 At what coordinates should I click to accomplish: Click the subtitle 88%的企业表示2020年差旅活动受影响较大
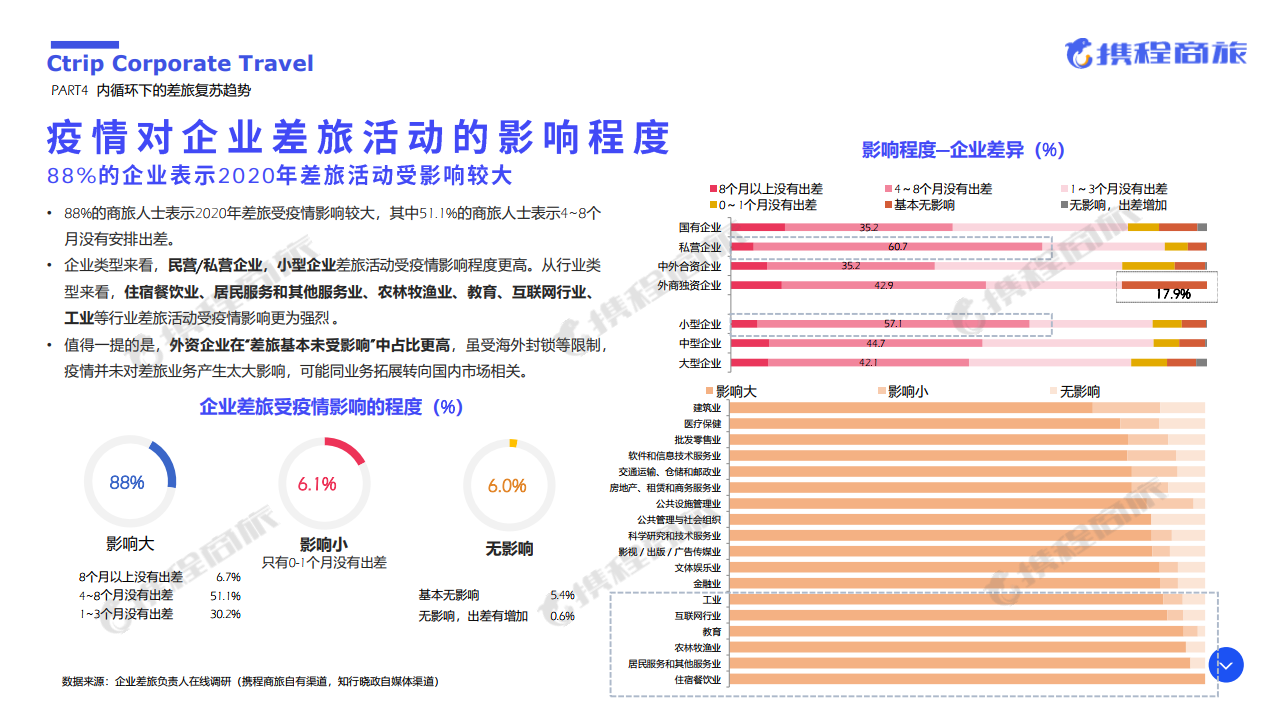[280, 176]
